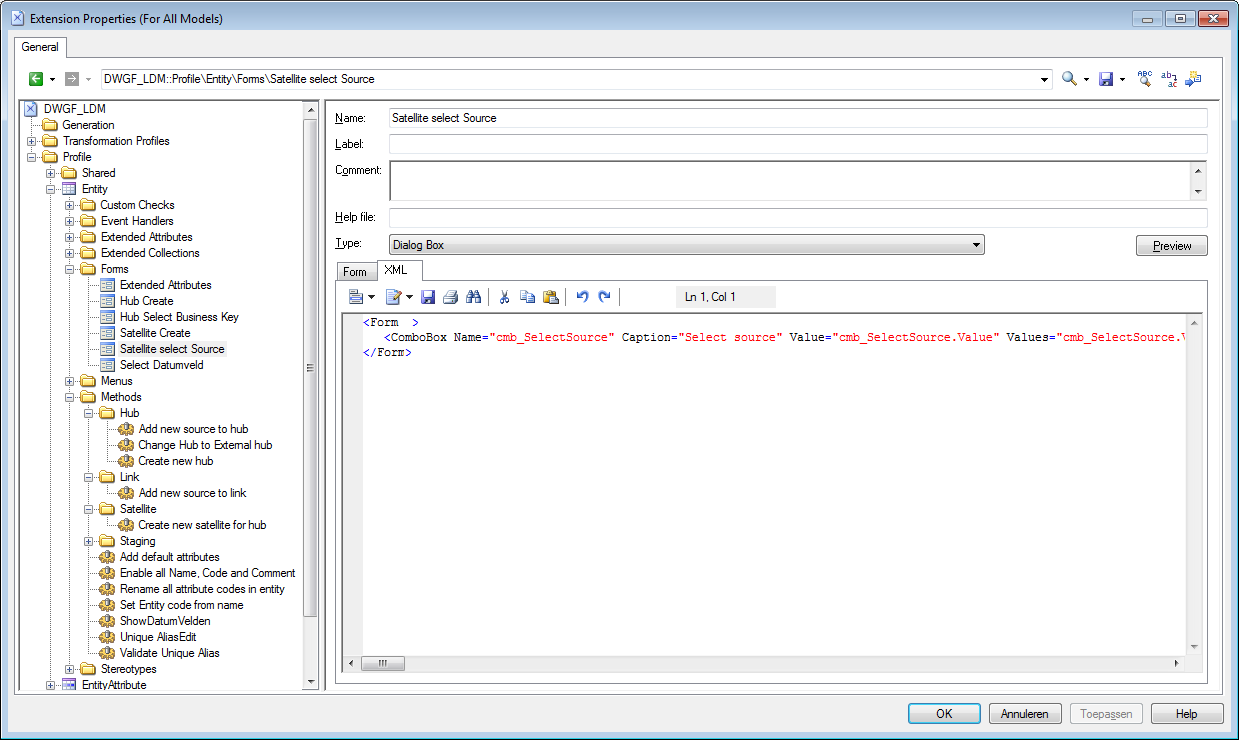The image size is (1239, 740).
Task: Click the Preview button
Action: 1172,245
